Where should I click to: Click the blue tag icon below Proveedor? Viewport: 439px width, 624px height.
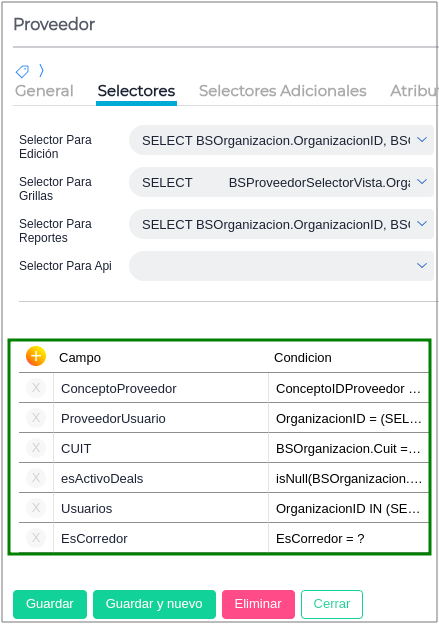(22, 71)
